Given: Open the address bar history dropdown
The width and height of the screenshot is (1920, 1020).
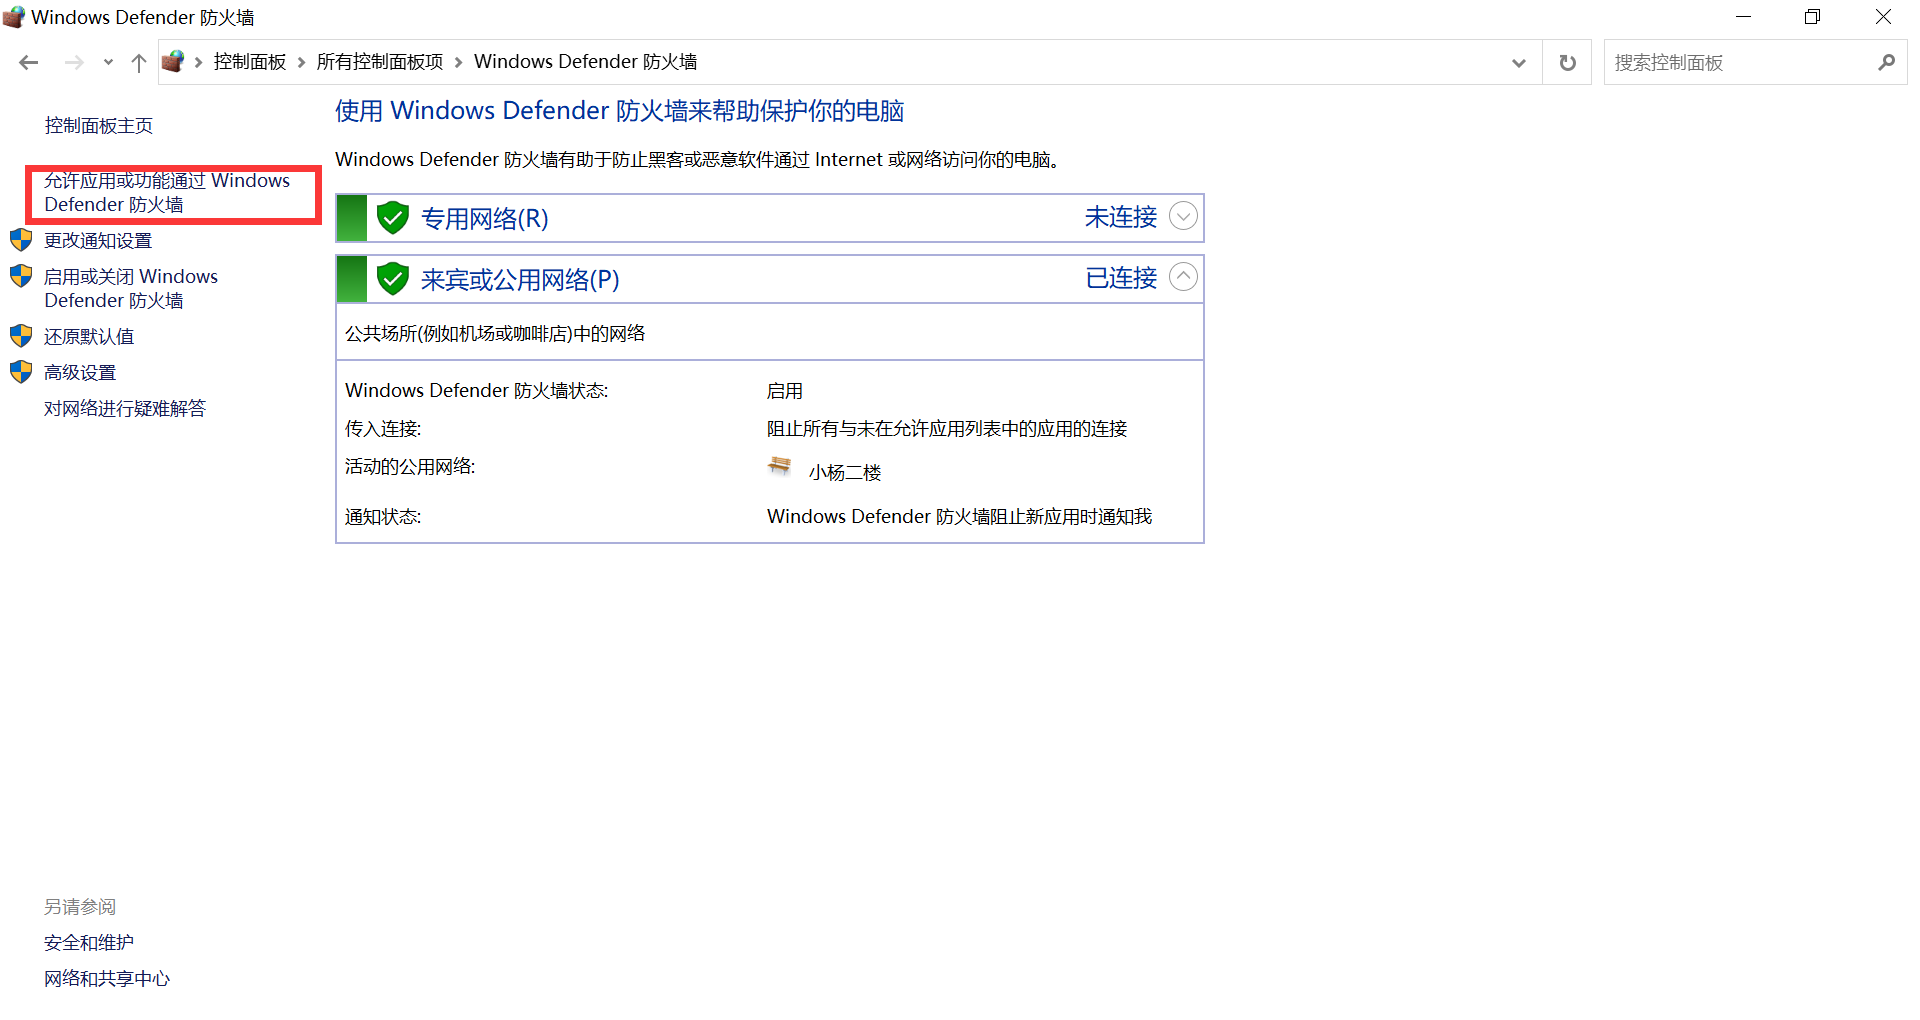Looking at the screenshot, I should coord(1519,63).
